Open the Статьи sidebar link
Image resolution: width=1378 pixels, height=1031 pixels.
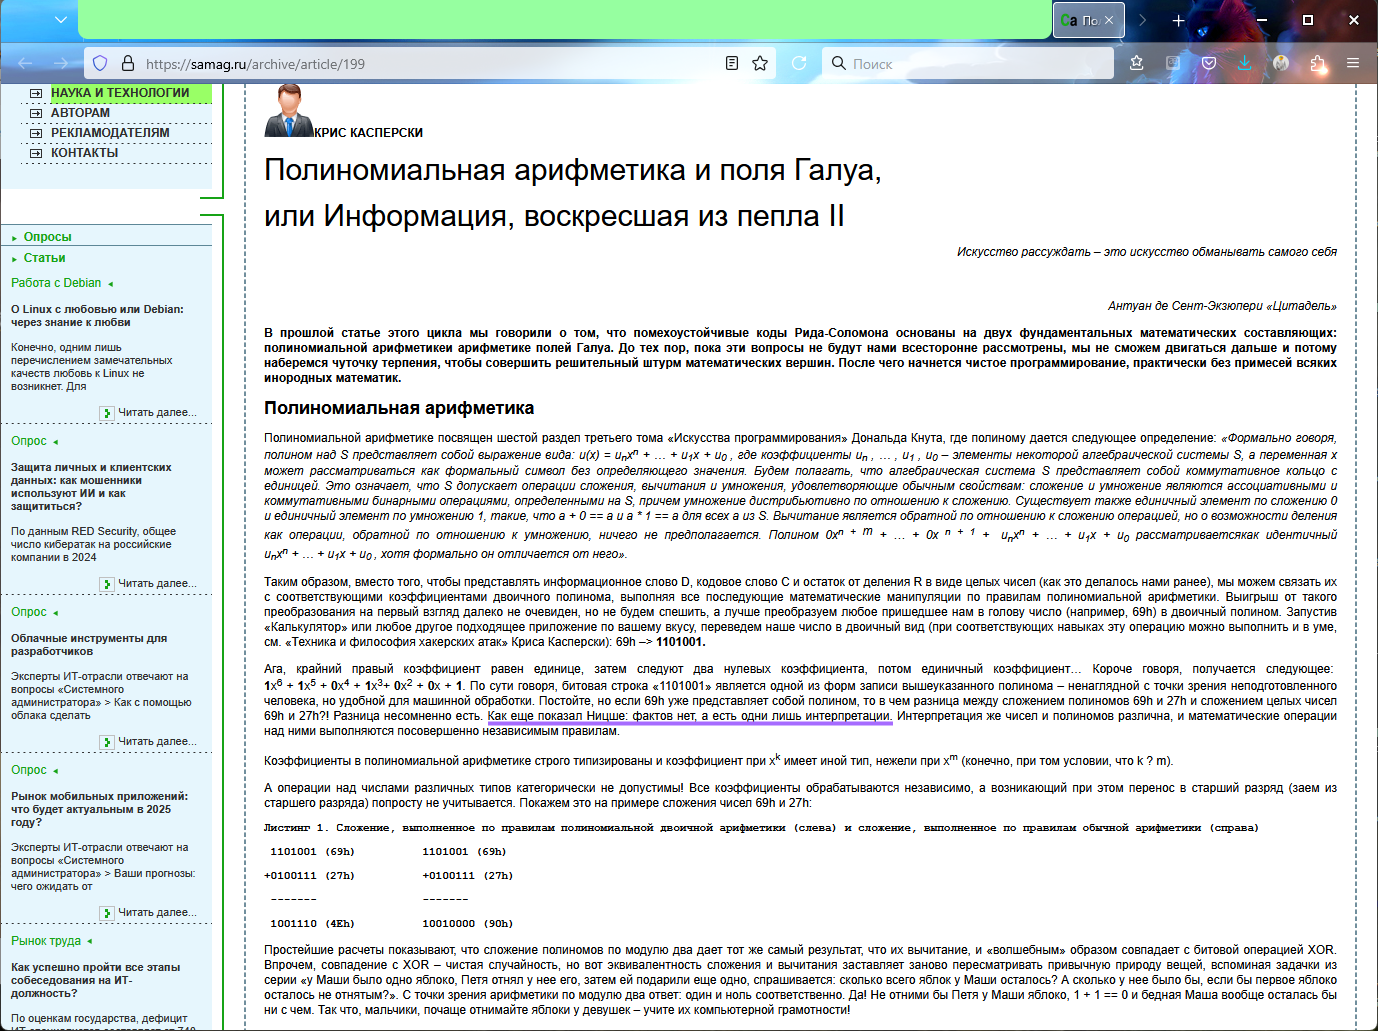coord(44,258)
